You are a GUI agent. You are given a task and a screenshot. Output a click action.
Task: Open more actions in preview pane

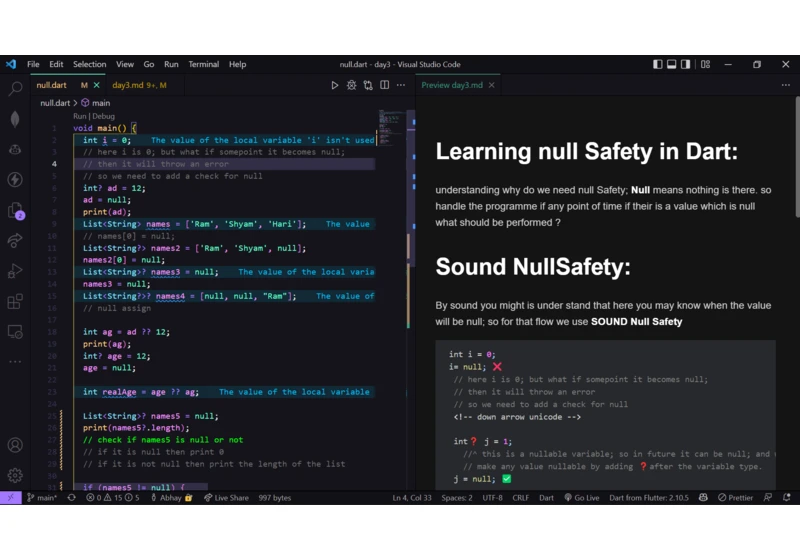pyautogui.click(x=786, y=85)
